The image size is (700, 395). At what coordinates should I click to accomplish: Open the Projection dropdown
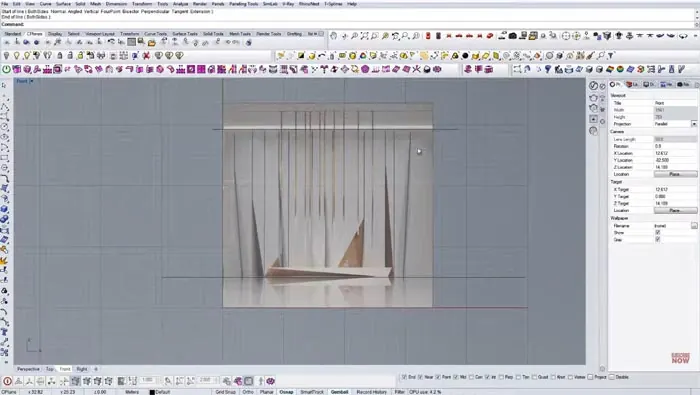(694, 124)
